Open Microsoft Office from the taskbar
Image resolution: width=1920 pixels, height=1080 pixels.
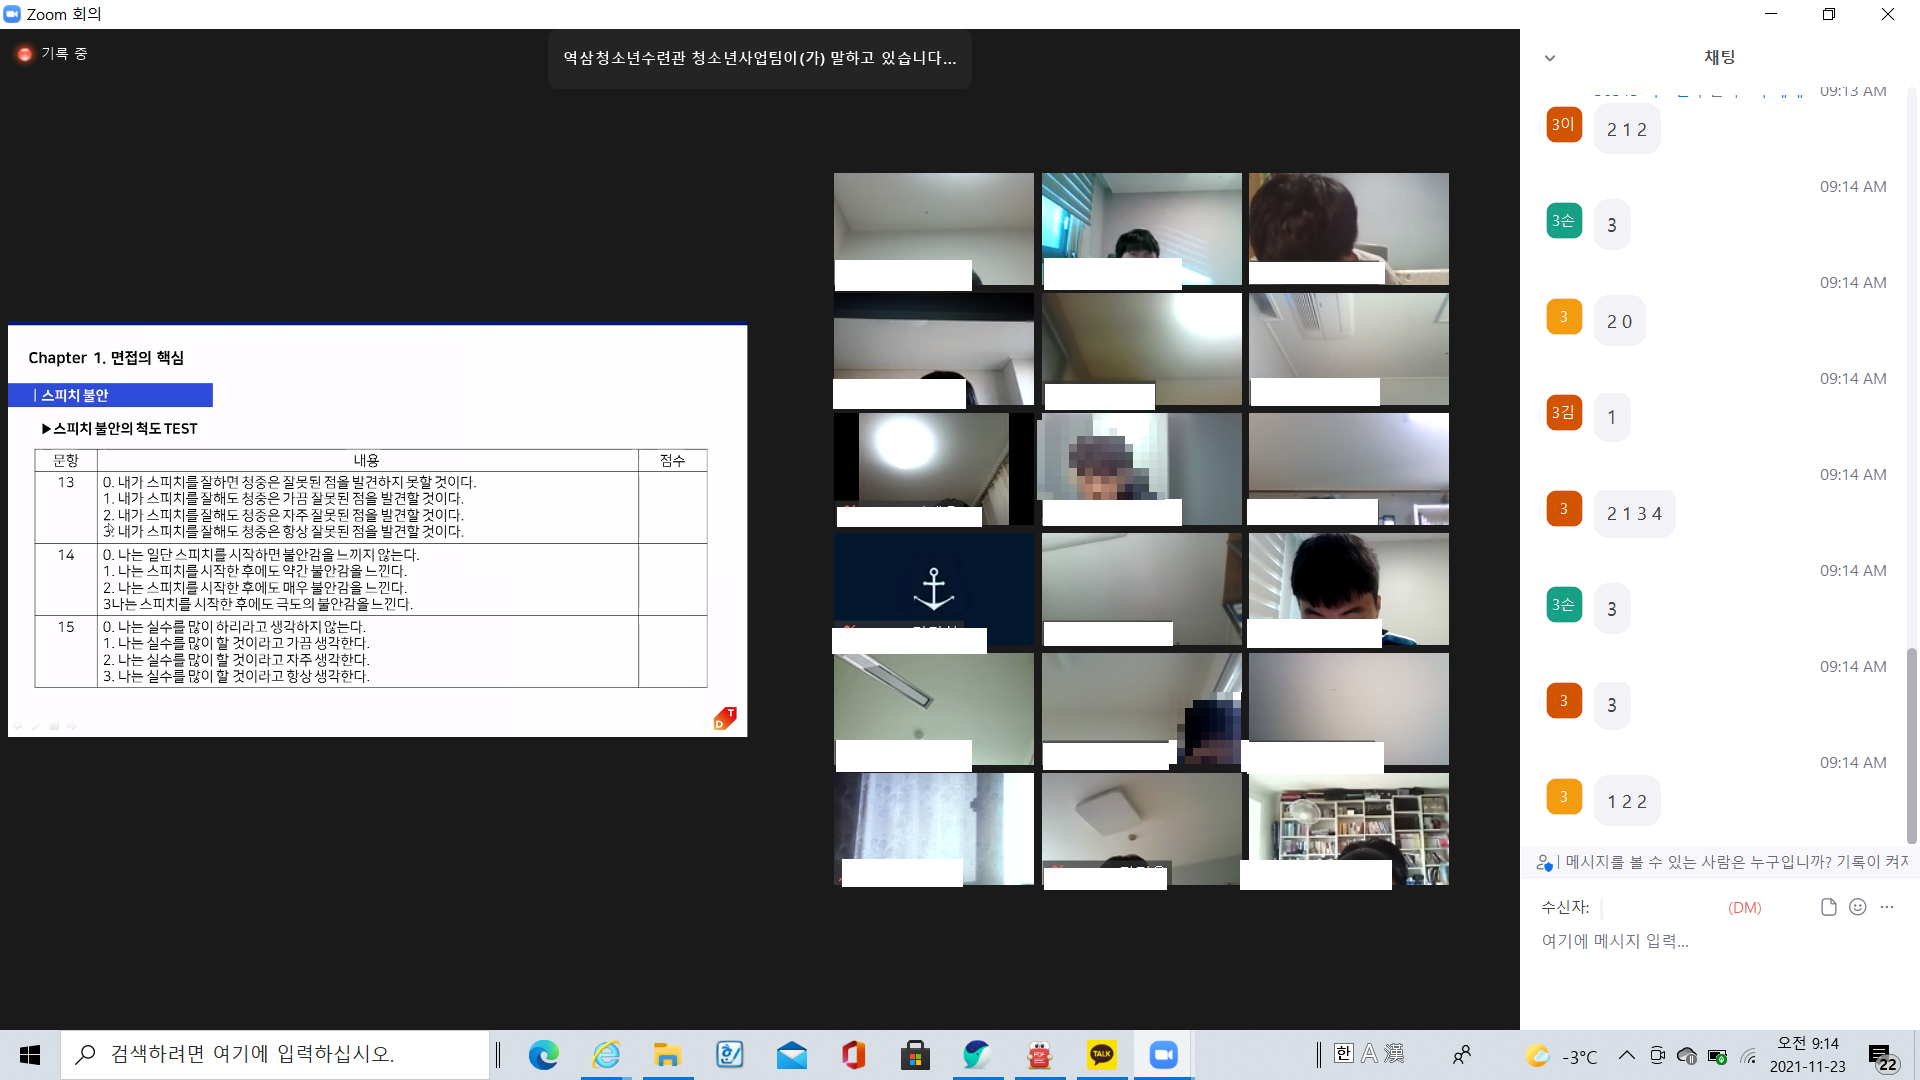tap(853, 1055)
